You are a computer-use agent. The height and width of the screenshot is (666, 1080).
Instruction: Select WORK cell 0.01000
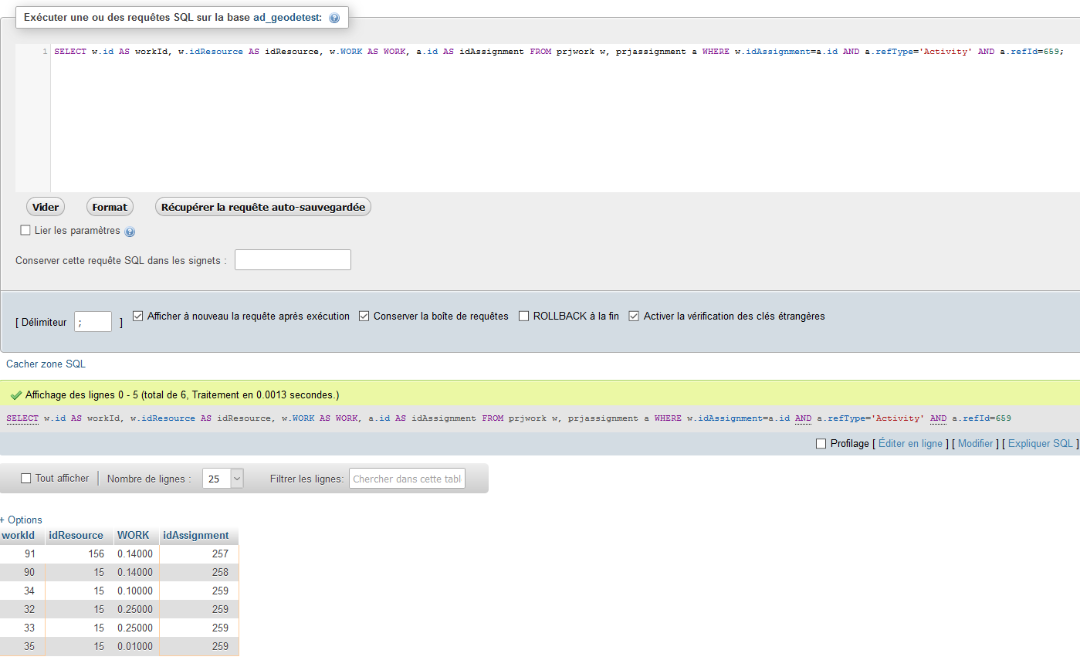137,646
